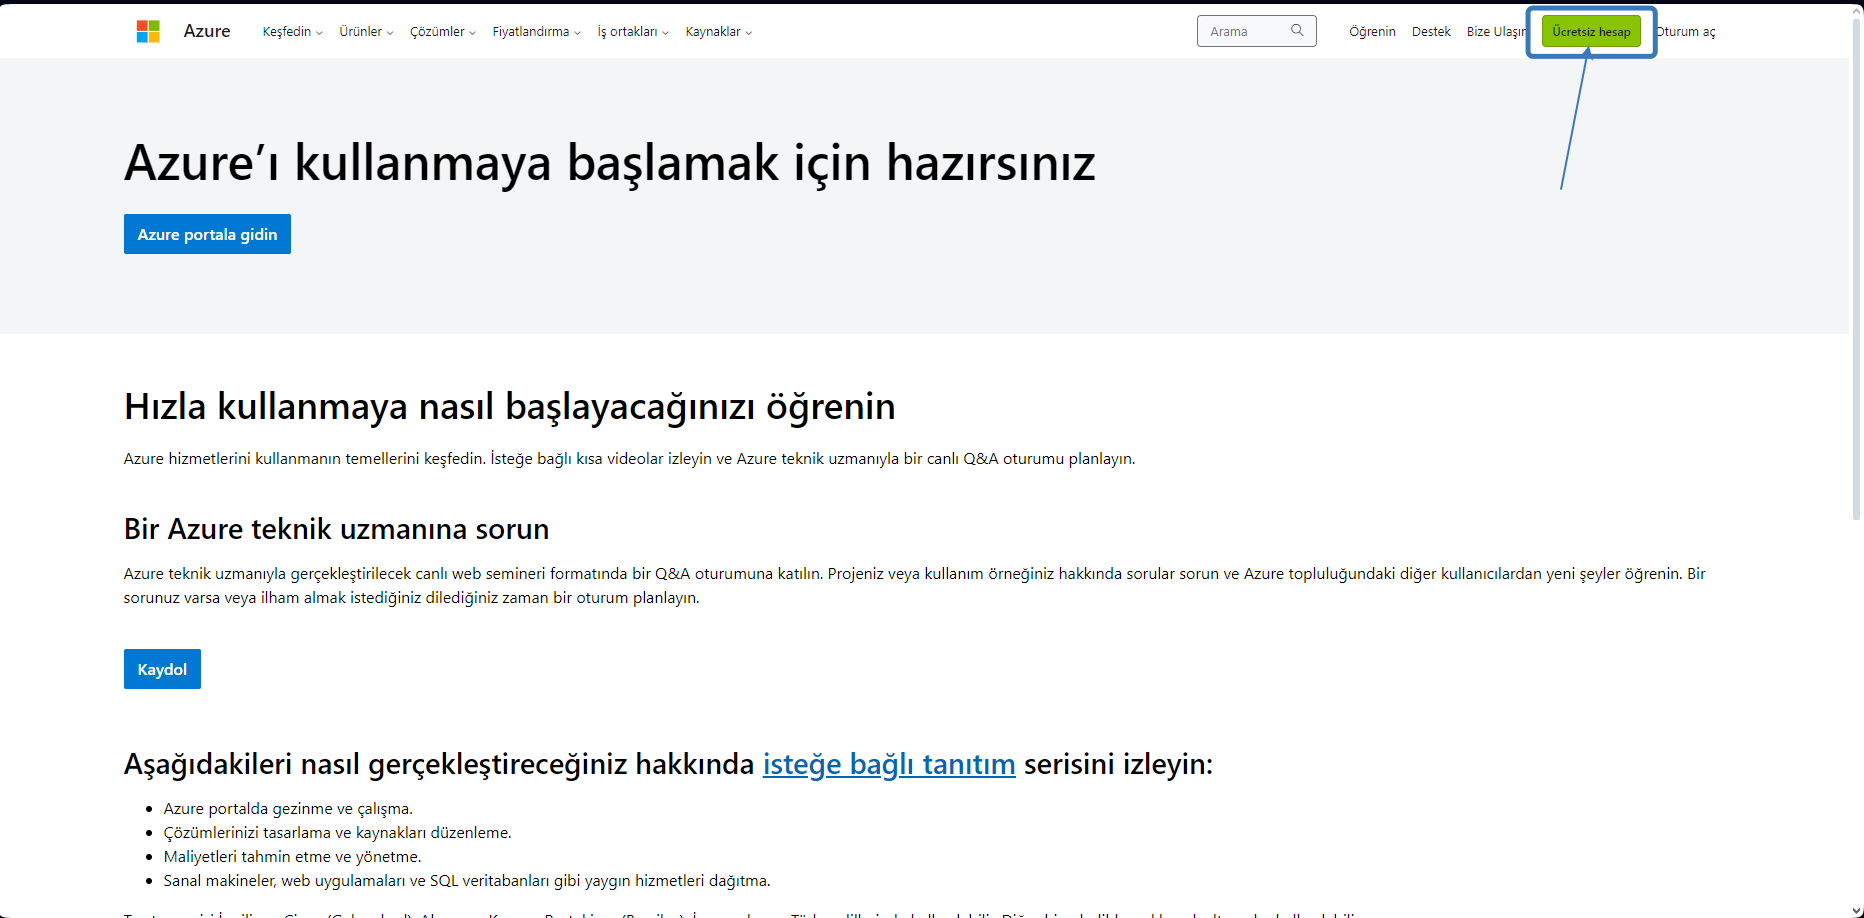Expand the Ürünler dropdown
Viewport: 1864px width, 918px height.
pos(364,31)
